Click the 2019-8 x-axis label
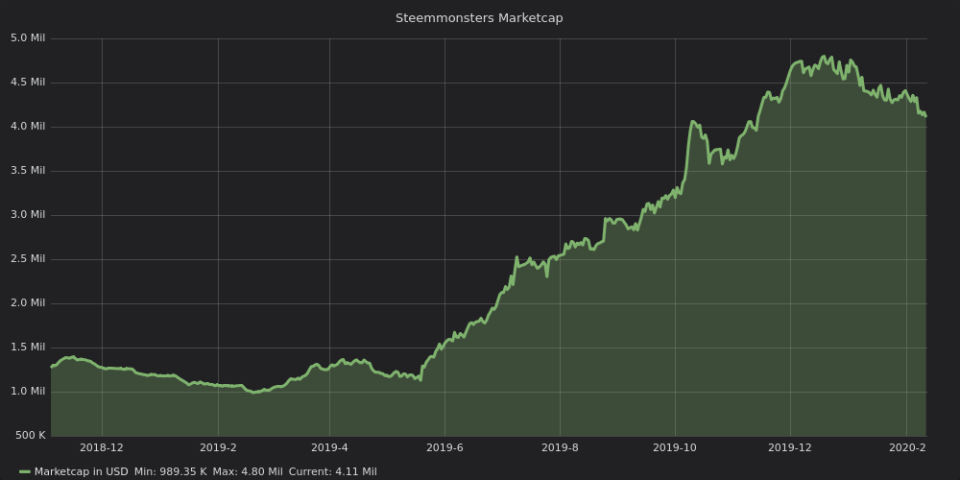The height and width of the screenshot is (480, 960). (560, 448)
